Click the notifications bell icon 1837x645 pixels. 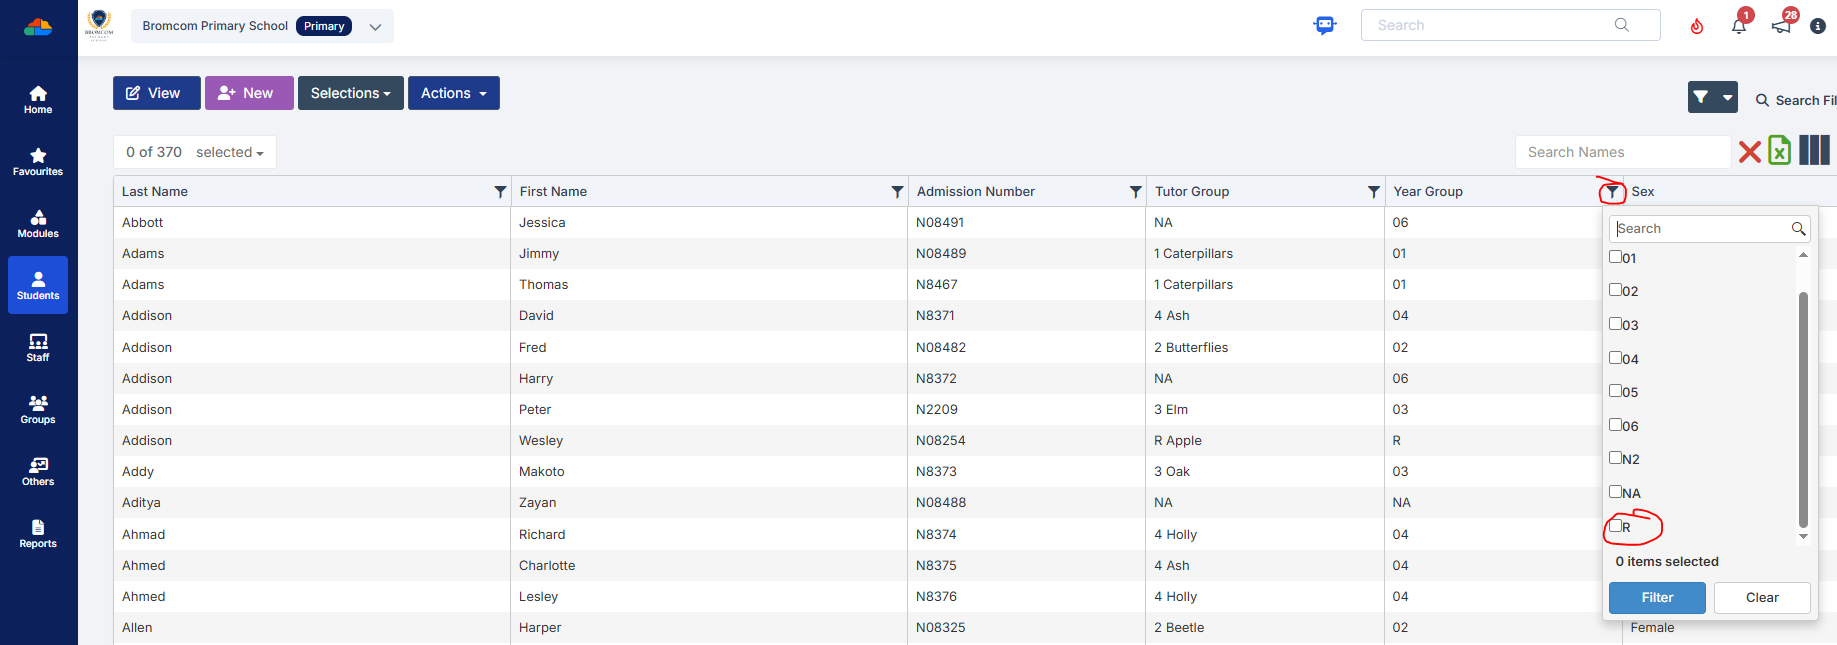tap(1739, 26)
